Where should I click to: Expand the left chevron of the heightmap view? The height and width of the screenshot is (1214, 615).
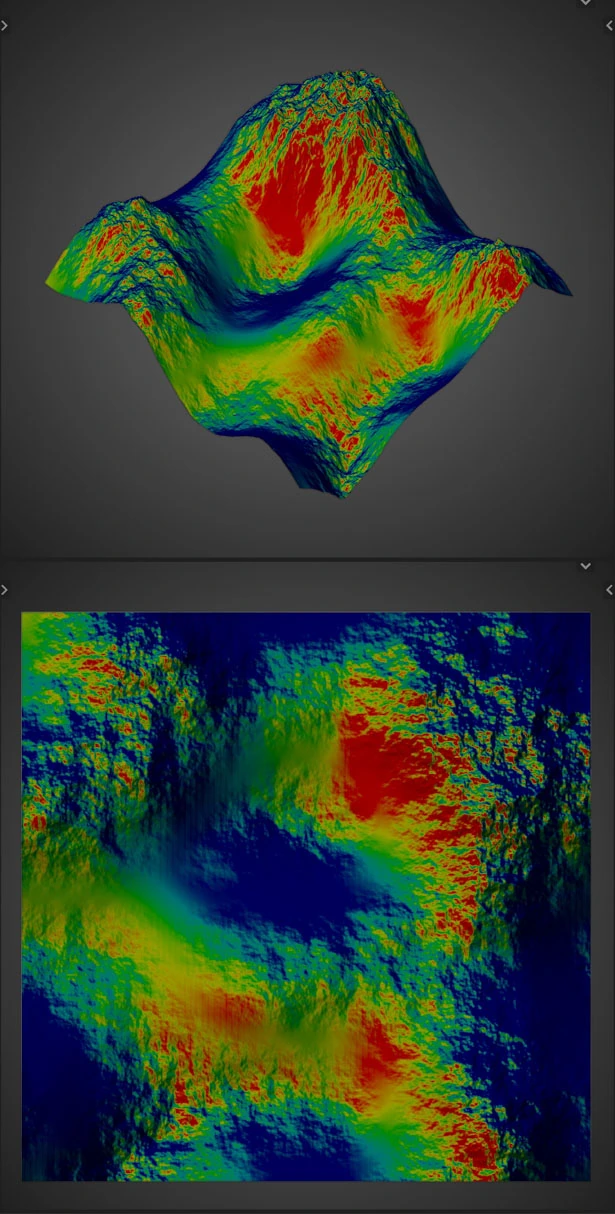point(4,590)
